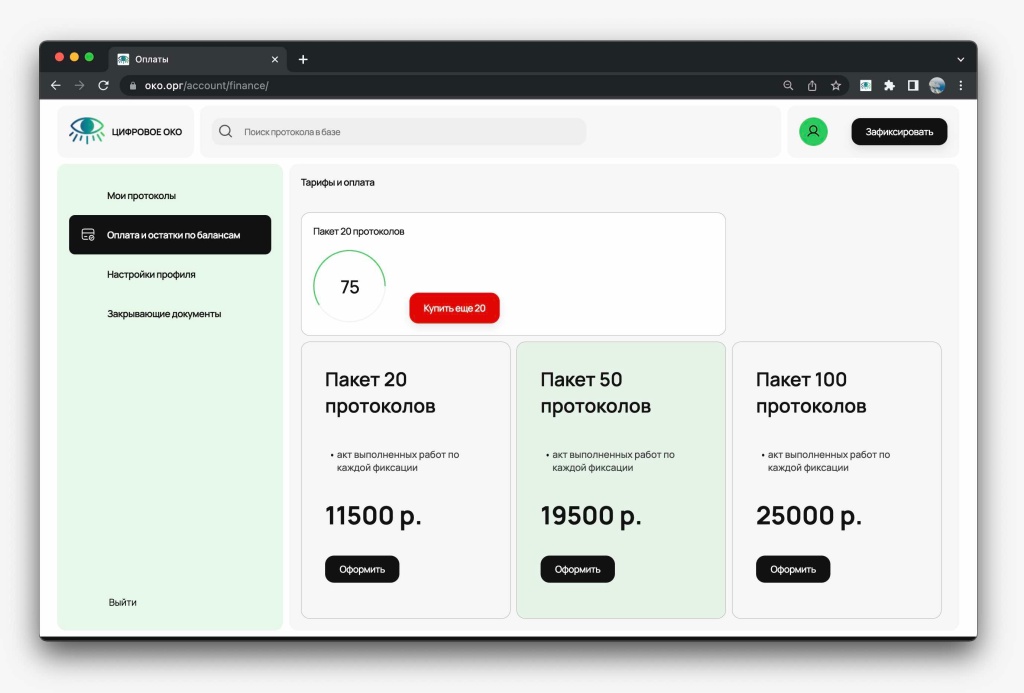Click the share icon in address bar
This screenshot has width=1024, height=693.
tap(812, 86)
